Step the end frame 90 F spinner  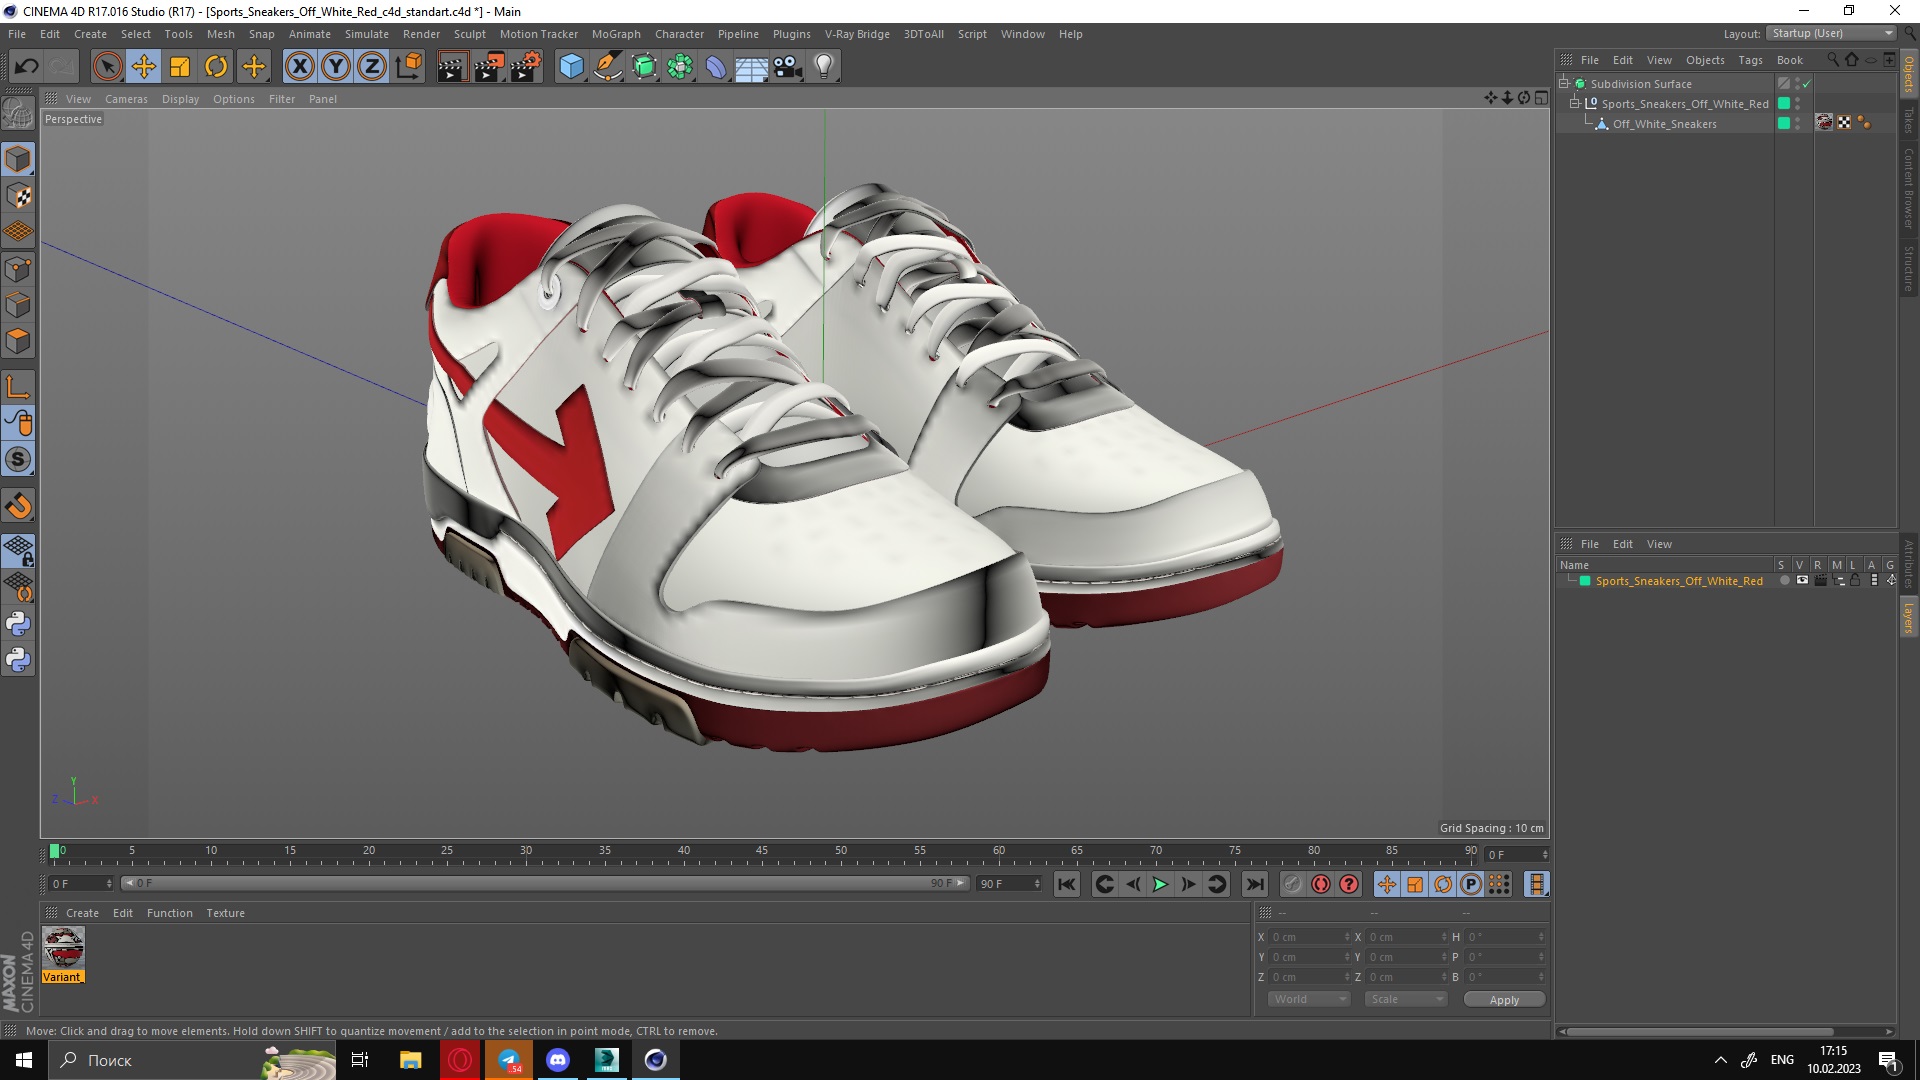click(1037, 884)
